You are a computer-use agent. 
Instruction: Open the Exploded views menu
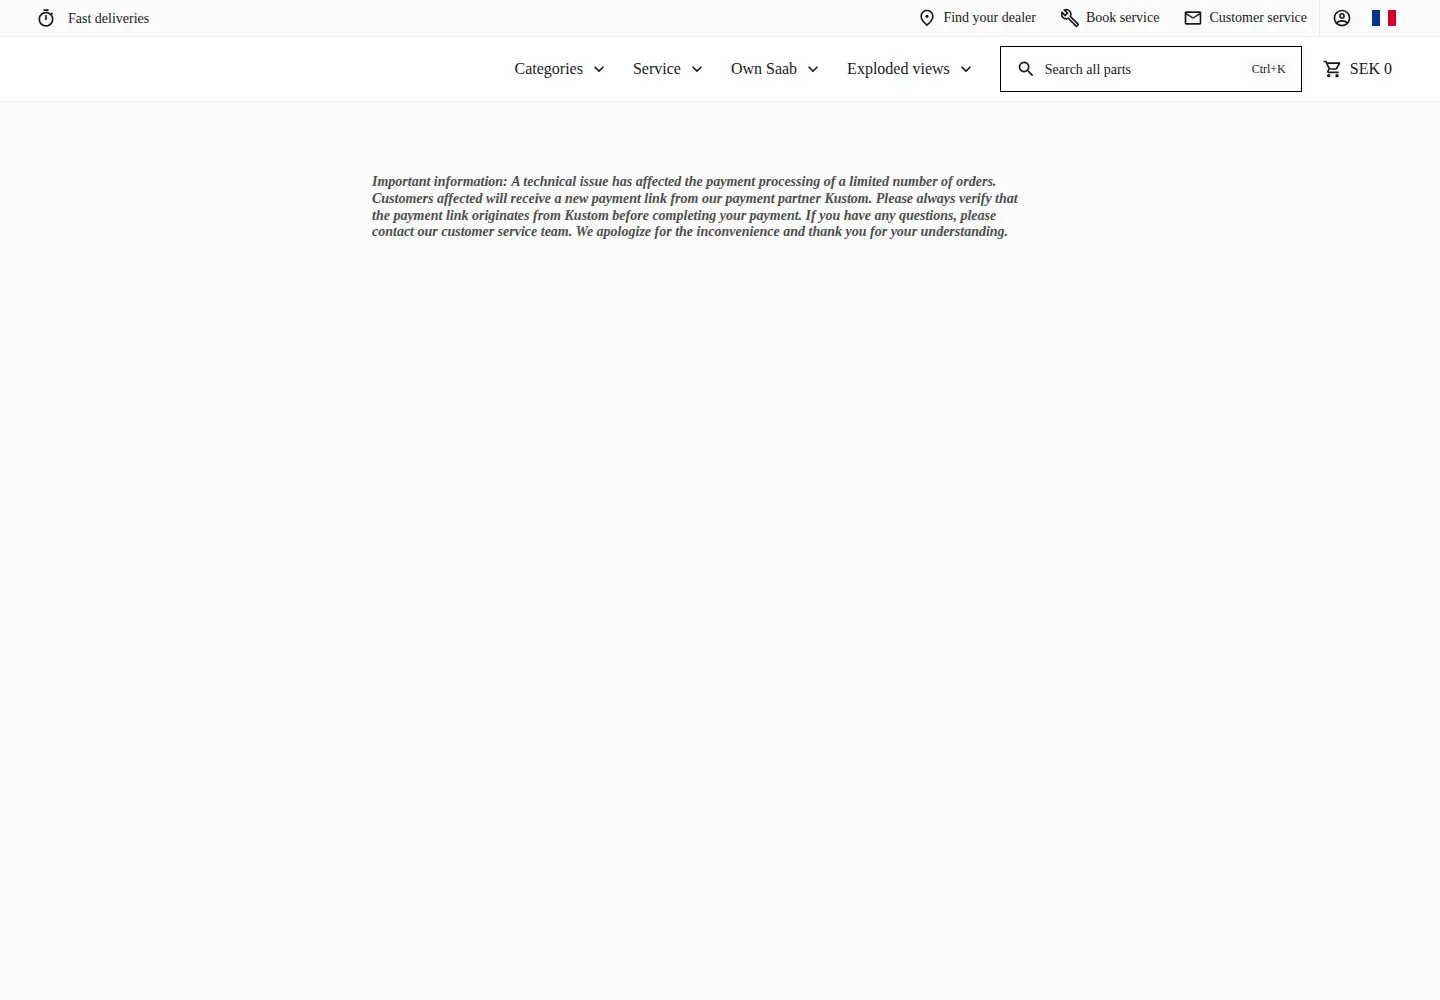898,69
